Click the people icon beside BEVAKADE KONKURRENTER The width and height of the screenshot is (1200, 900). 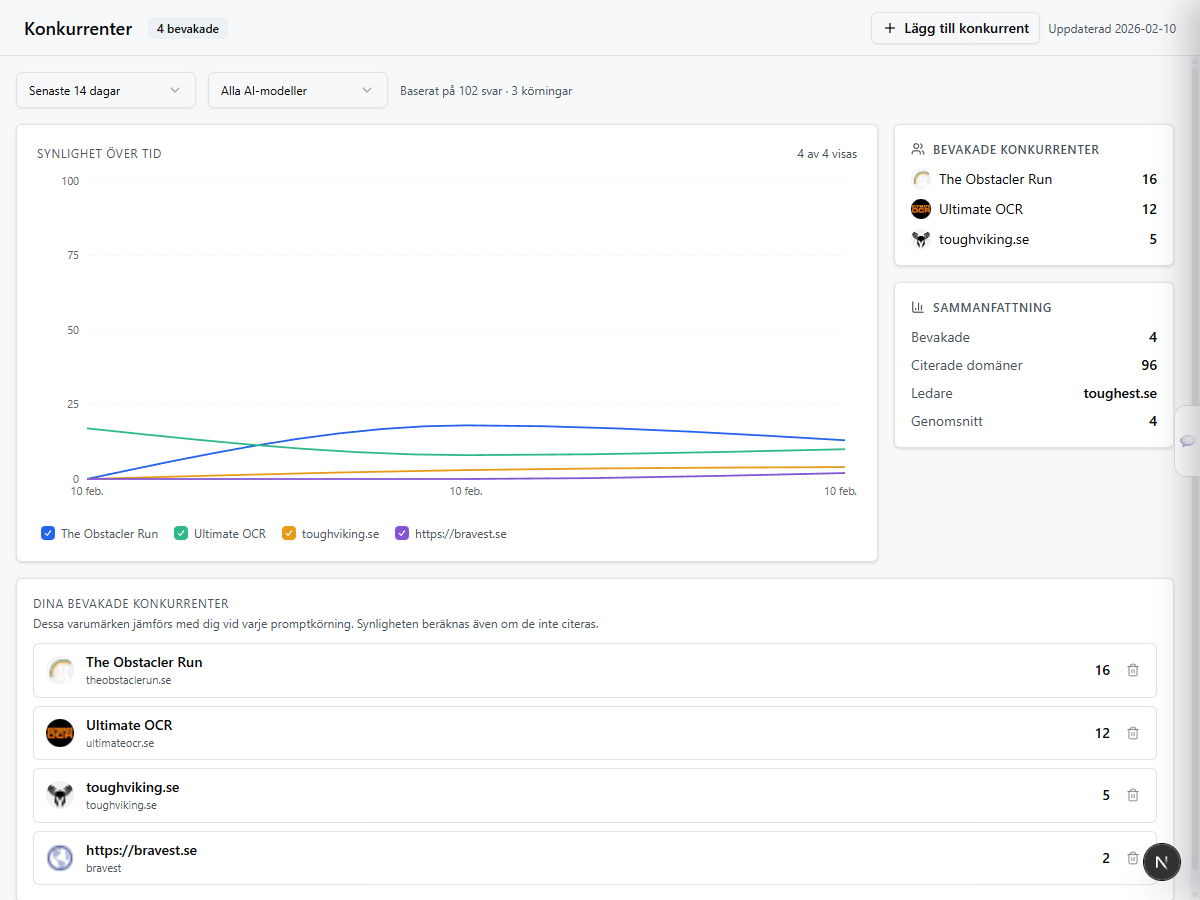[x=917, y=148]
